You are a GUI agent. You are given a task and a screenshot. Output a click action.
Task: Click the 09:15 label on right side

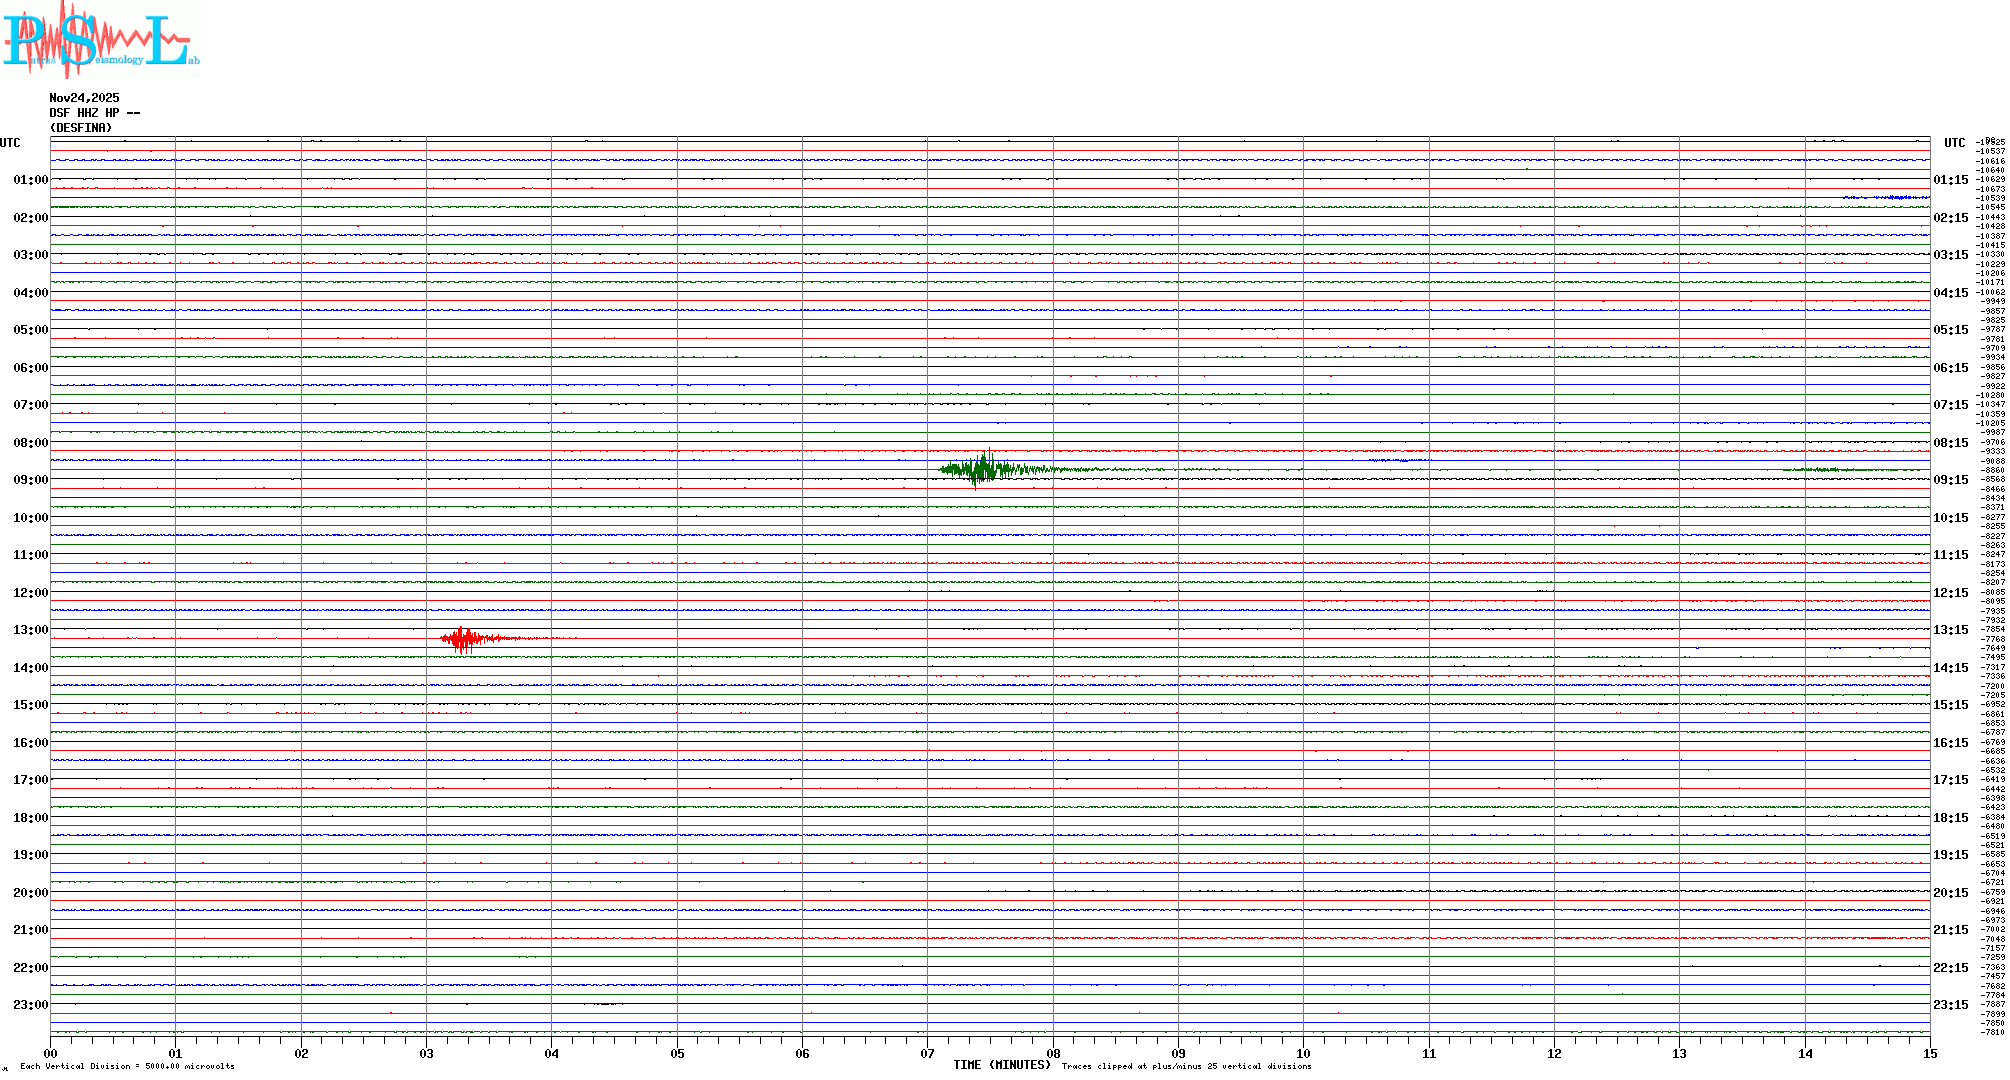[x=1950, y=480]
